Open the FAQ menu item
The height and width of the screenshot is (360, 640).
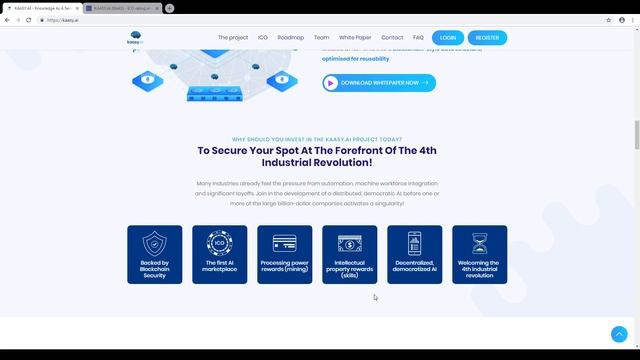click(418, 38)
